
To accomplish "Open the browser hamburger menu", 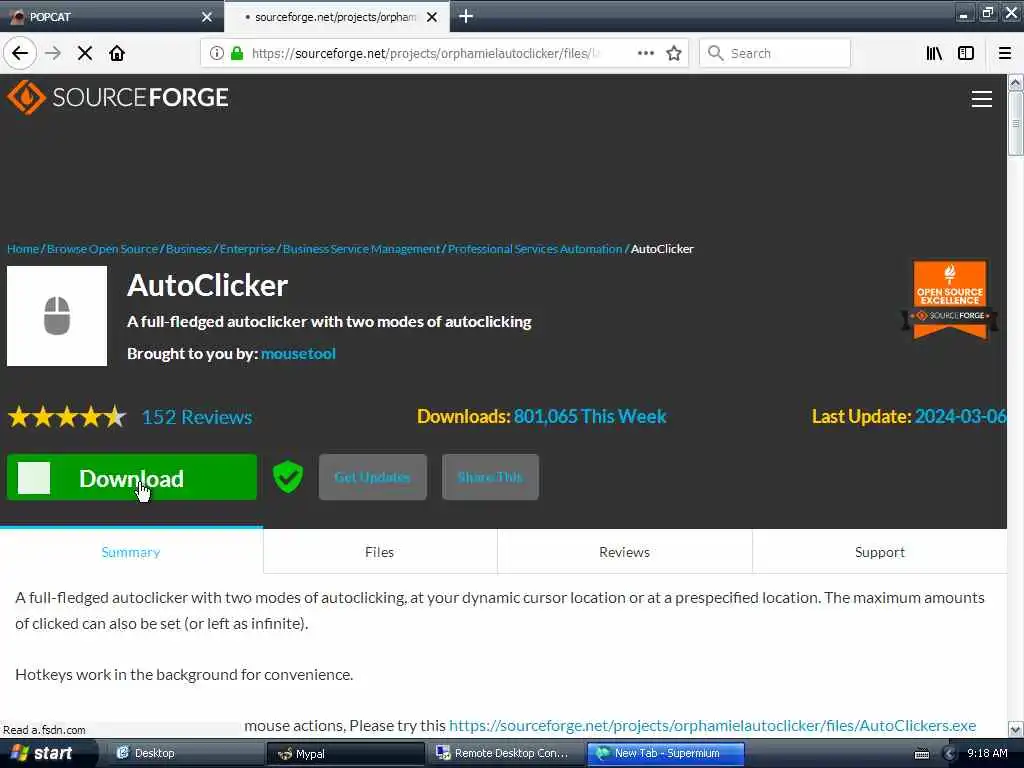I will (1005, 53).
